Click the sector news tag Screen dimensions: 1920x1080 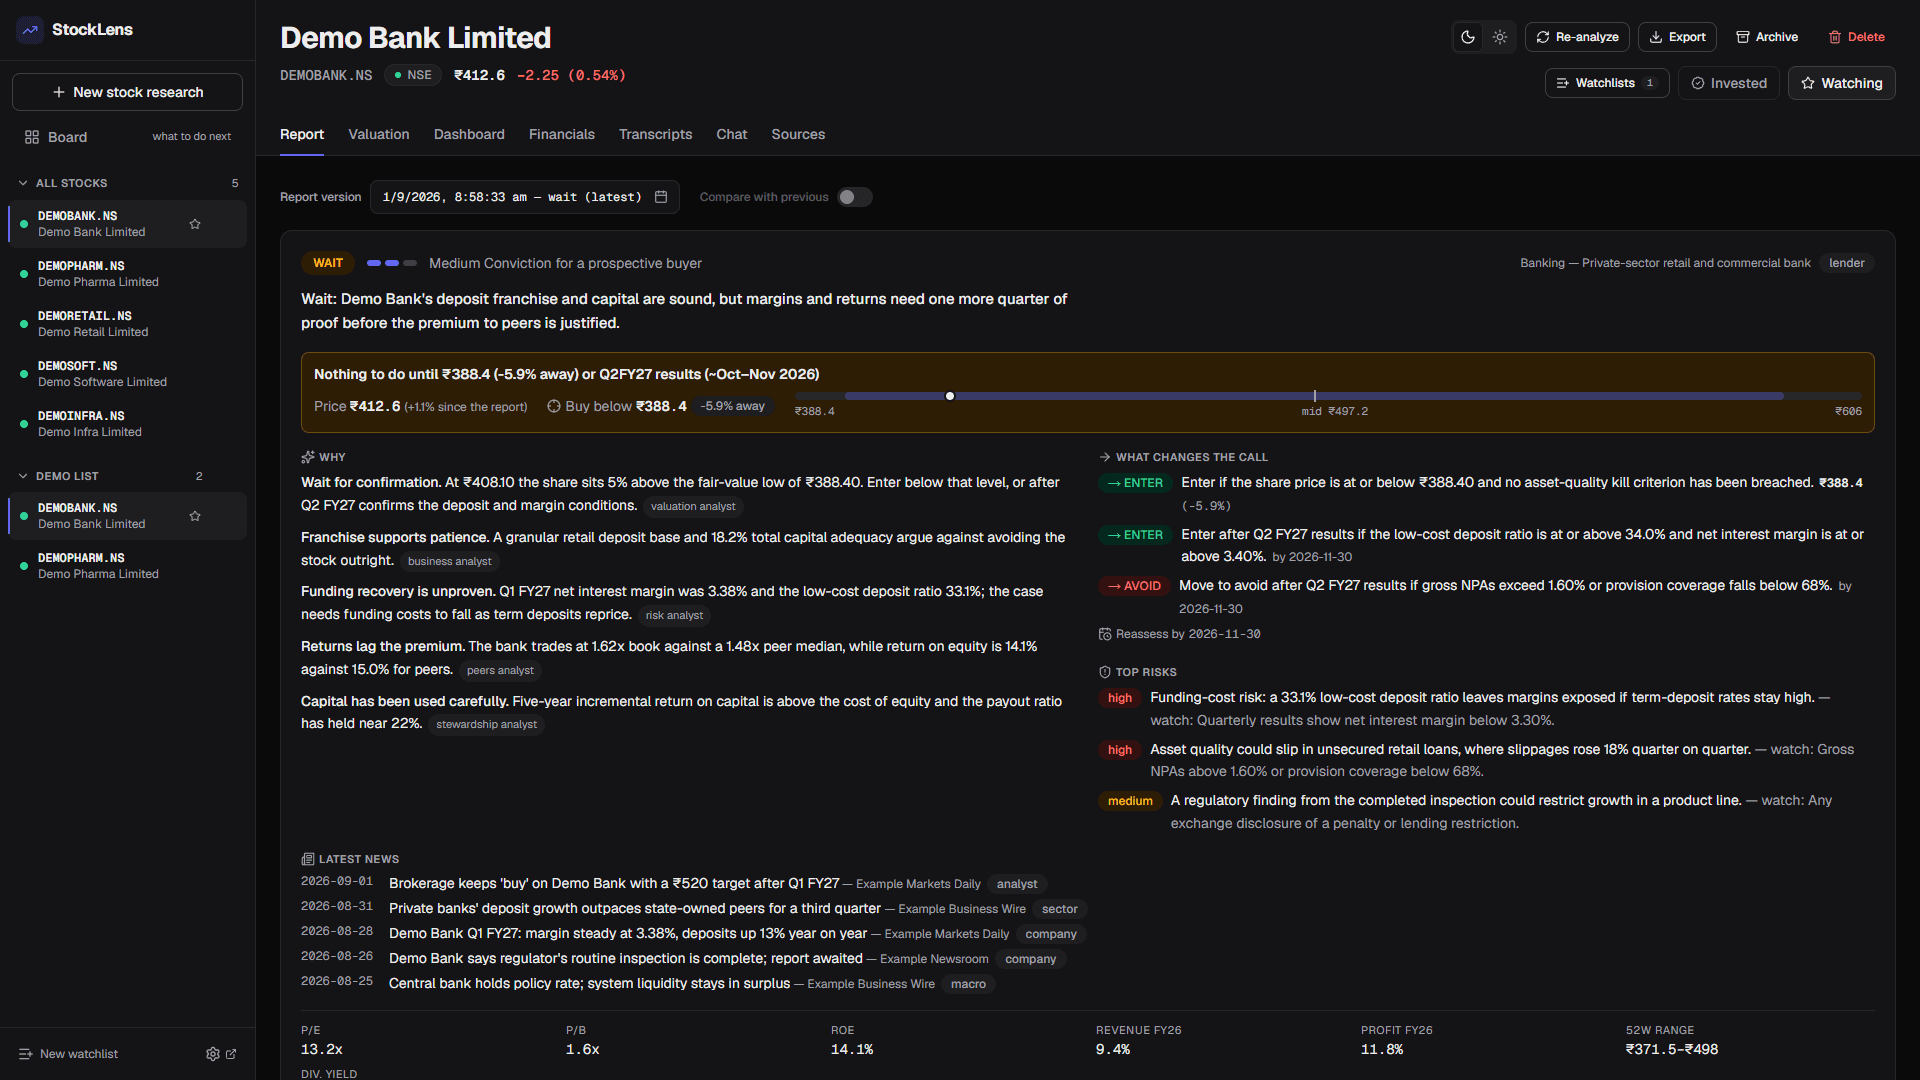(1060, 909)
